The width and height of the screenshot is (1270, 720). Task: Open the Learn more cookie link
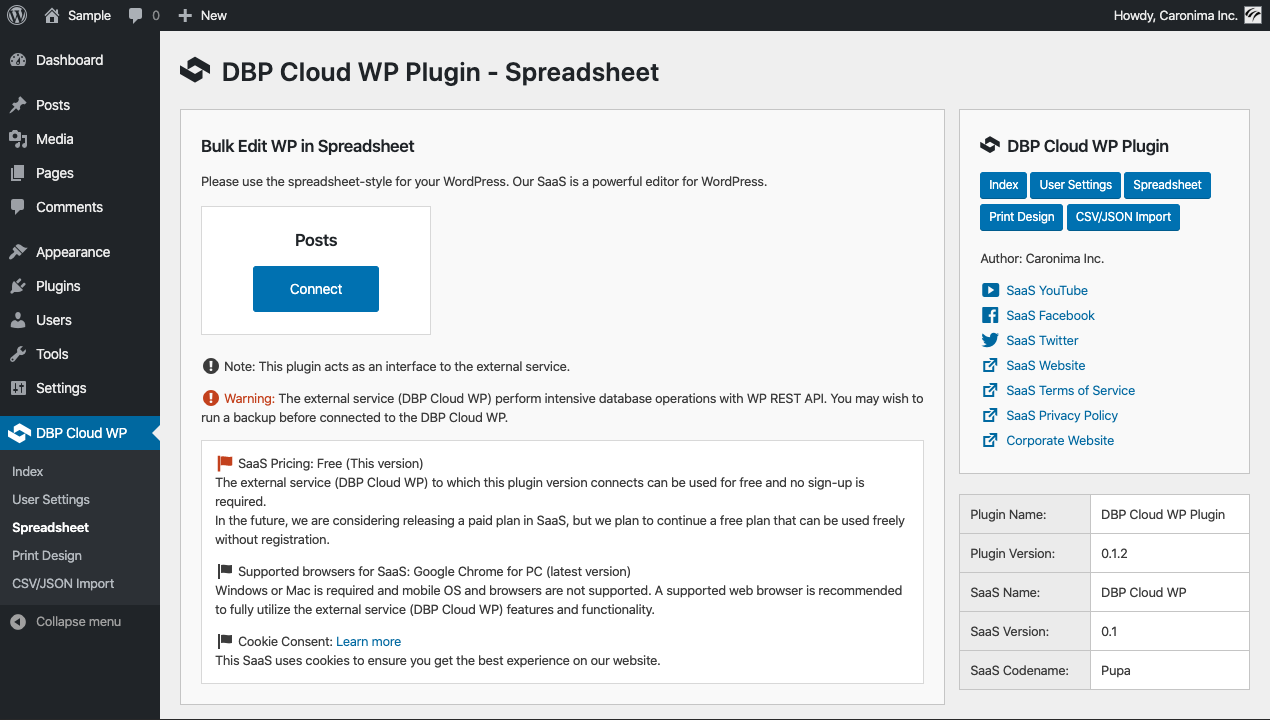[x=368, y=641]
